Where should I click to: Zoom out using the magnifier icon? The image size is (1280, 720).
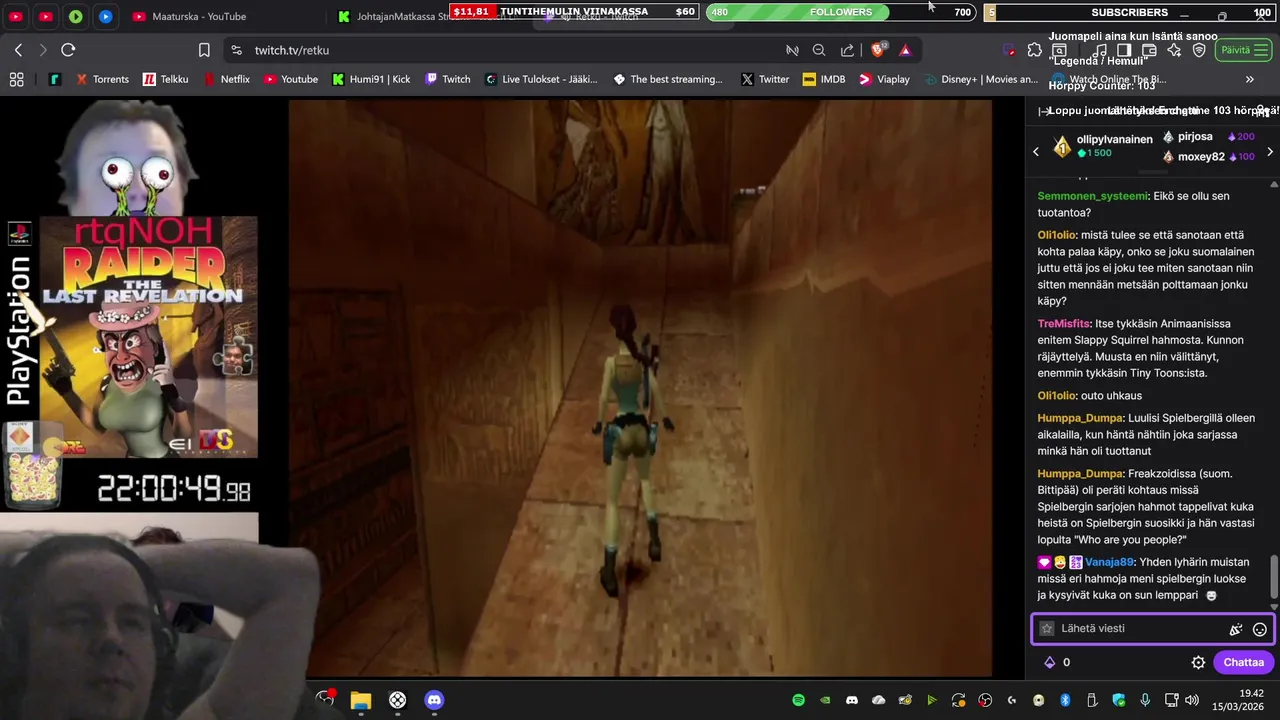pyautogui.click(x=819, y=50)
